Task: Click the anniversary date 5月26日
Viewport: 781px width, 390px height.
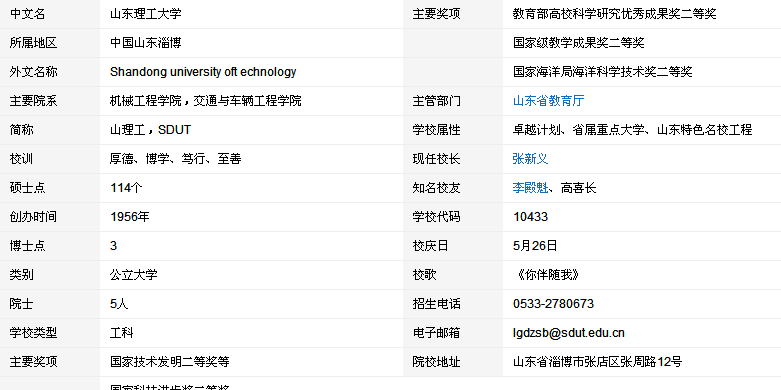Action: coord(535,246)
